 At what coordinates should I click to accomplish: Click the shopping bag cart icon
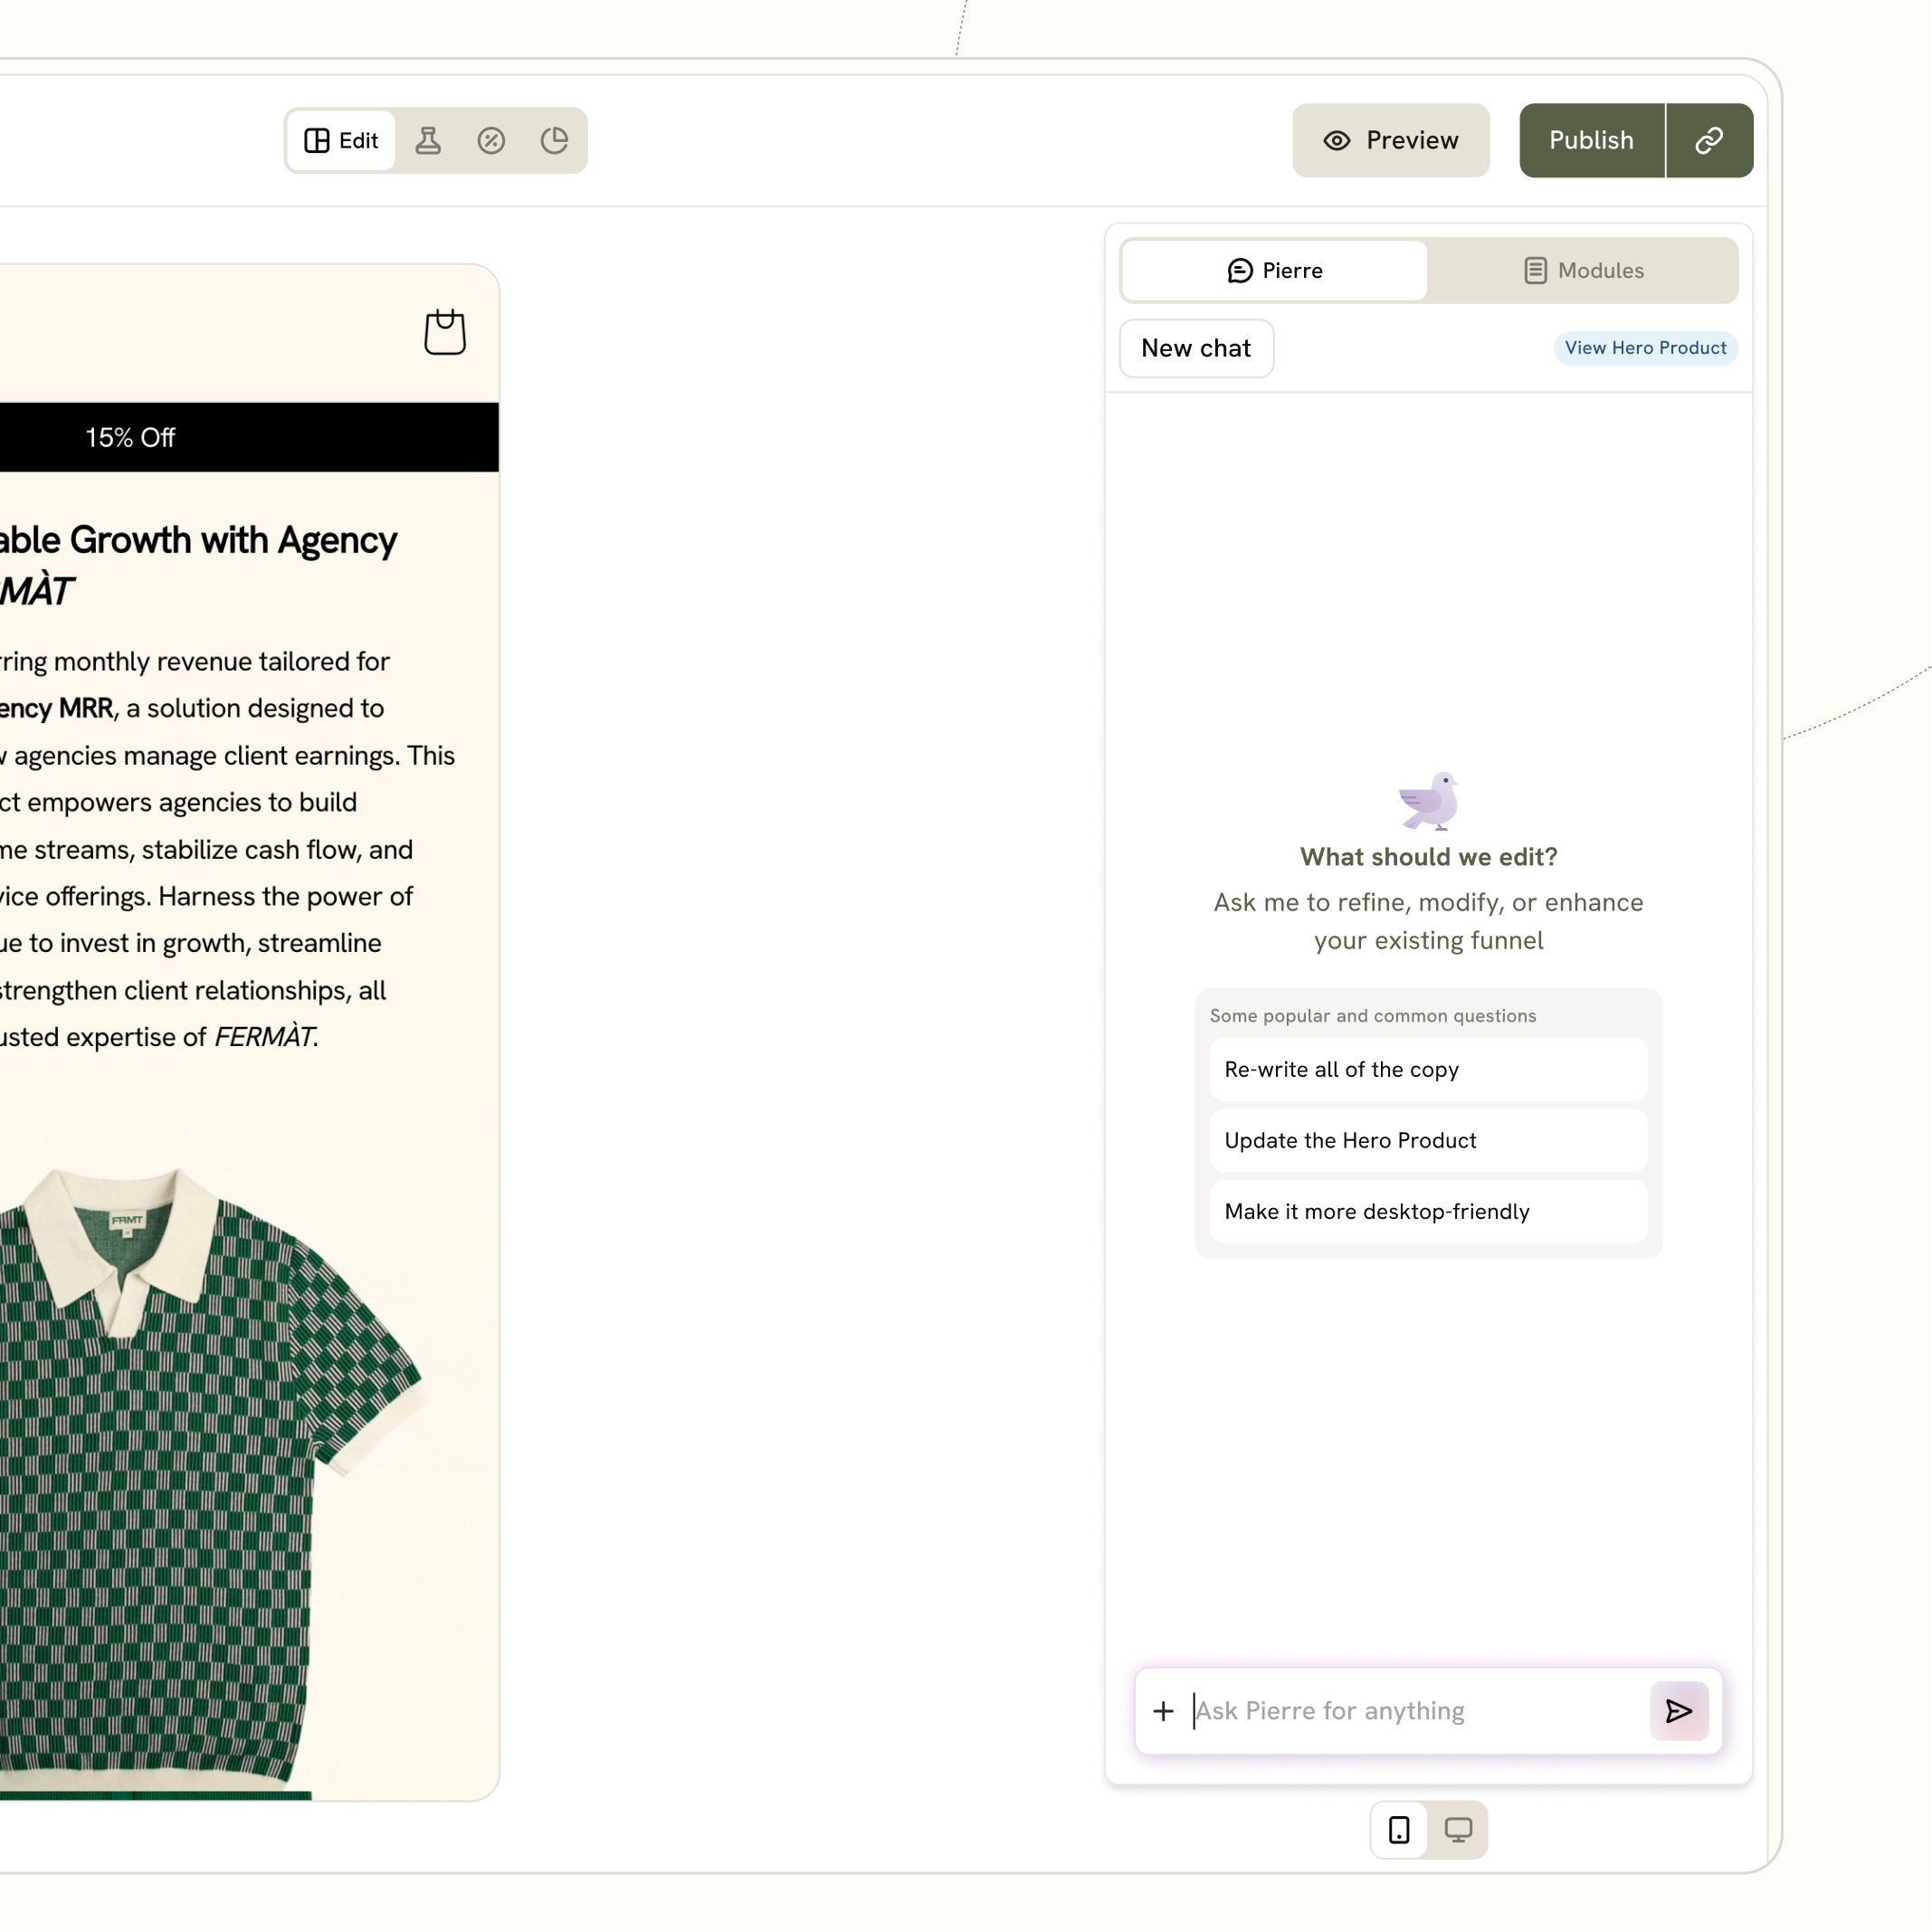pyautogui.click(x=445, y=332)
